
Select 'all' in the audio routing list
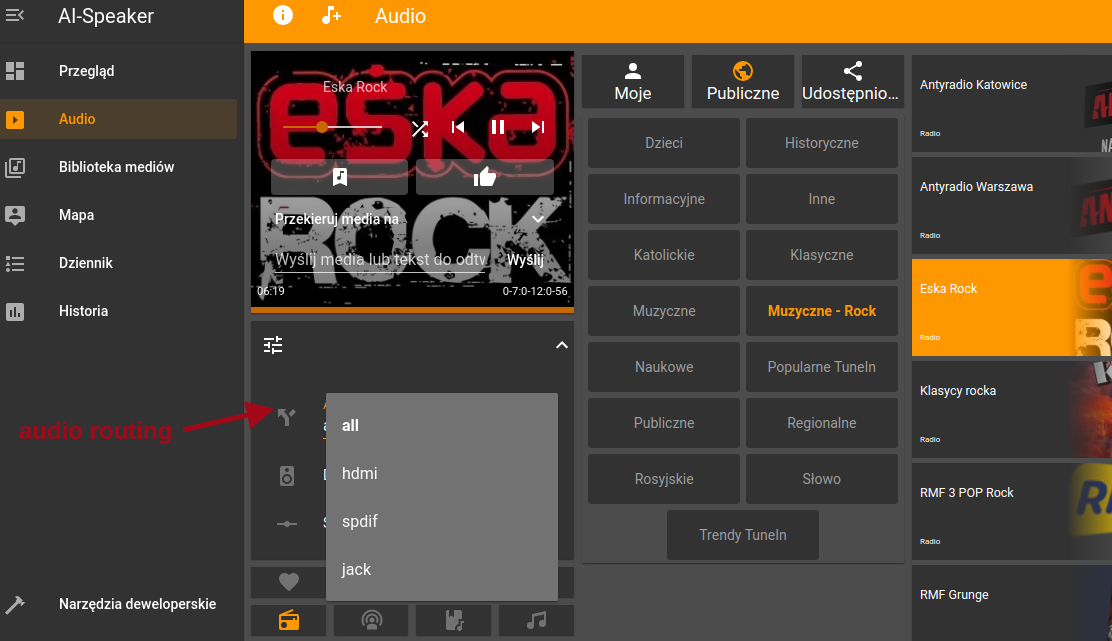click(x=442, y=425)
